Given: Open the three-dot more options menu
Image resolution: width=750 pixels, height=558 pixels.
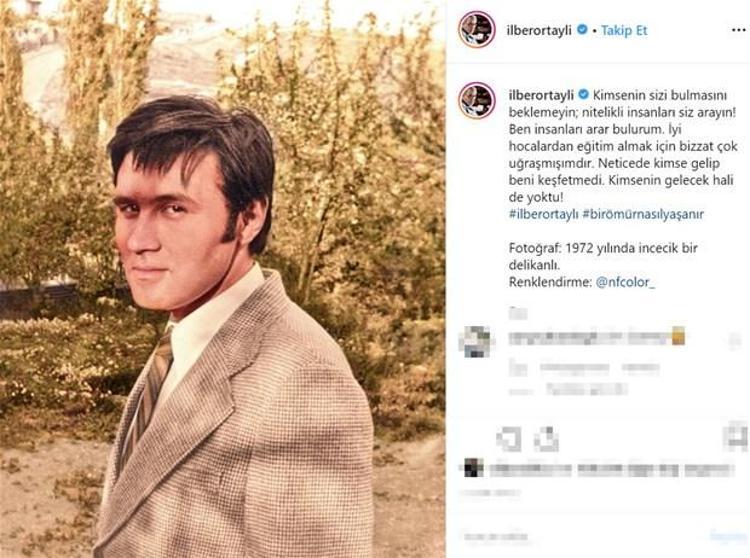Looking at the screenshot, I should 733,30.
